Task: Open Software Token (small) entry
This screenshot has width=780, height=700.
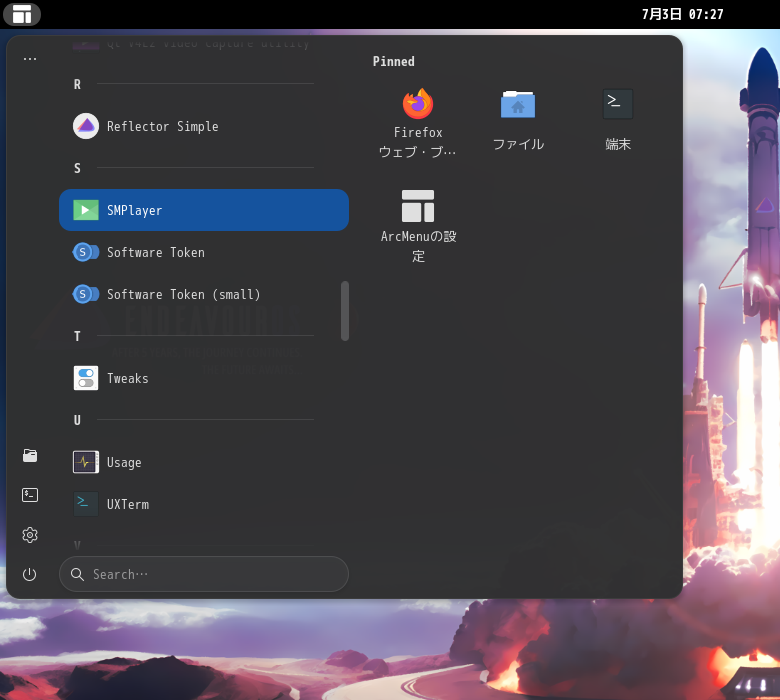Action: tap(204, 294)
